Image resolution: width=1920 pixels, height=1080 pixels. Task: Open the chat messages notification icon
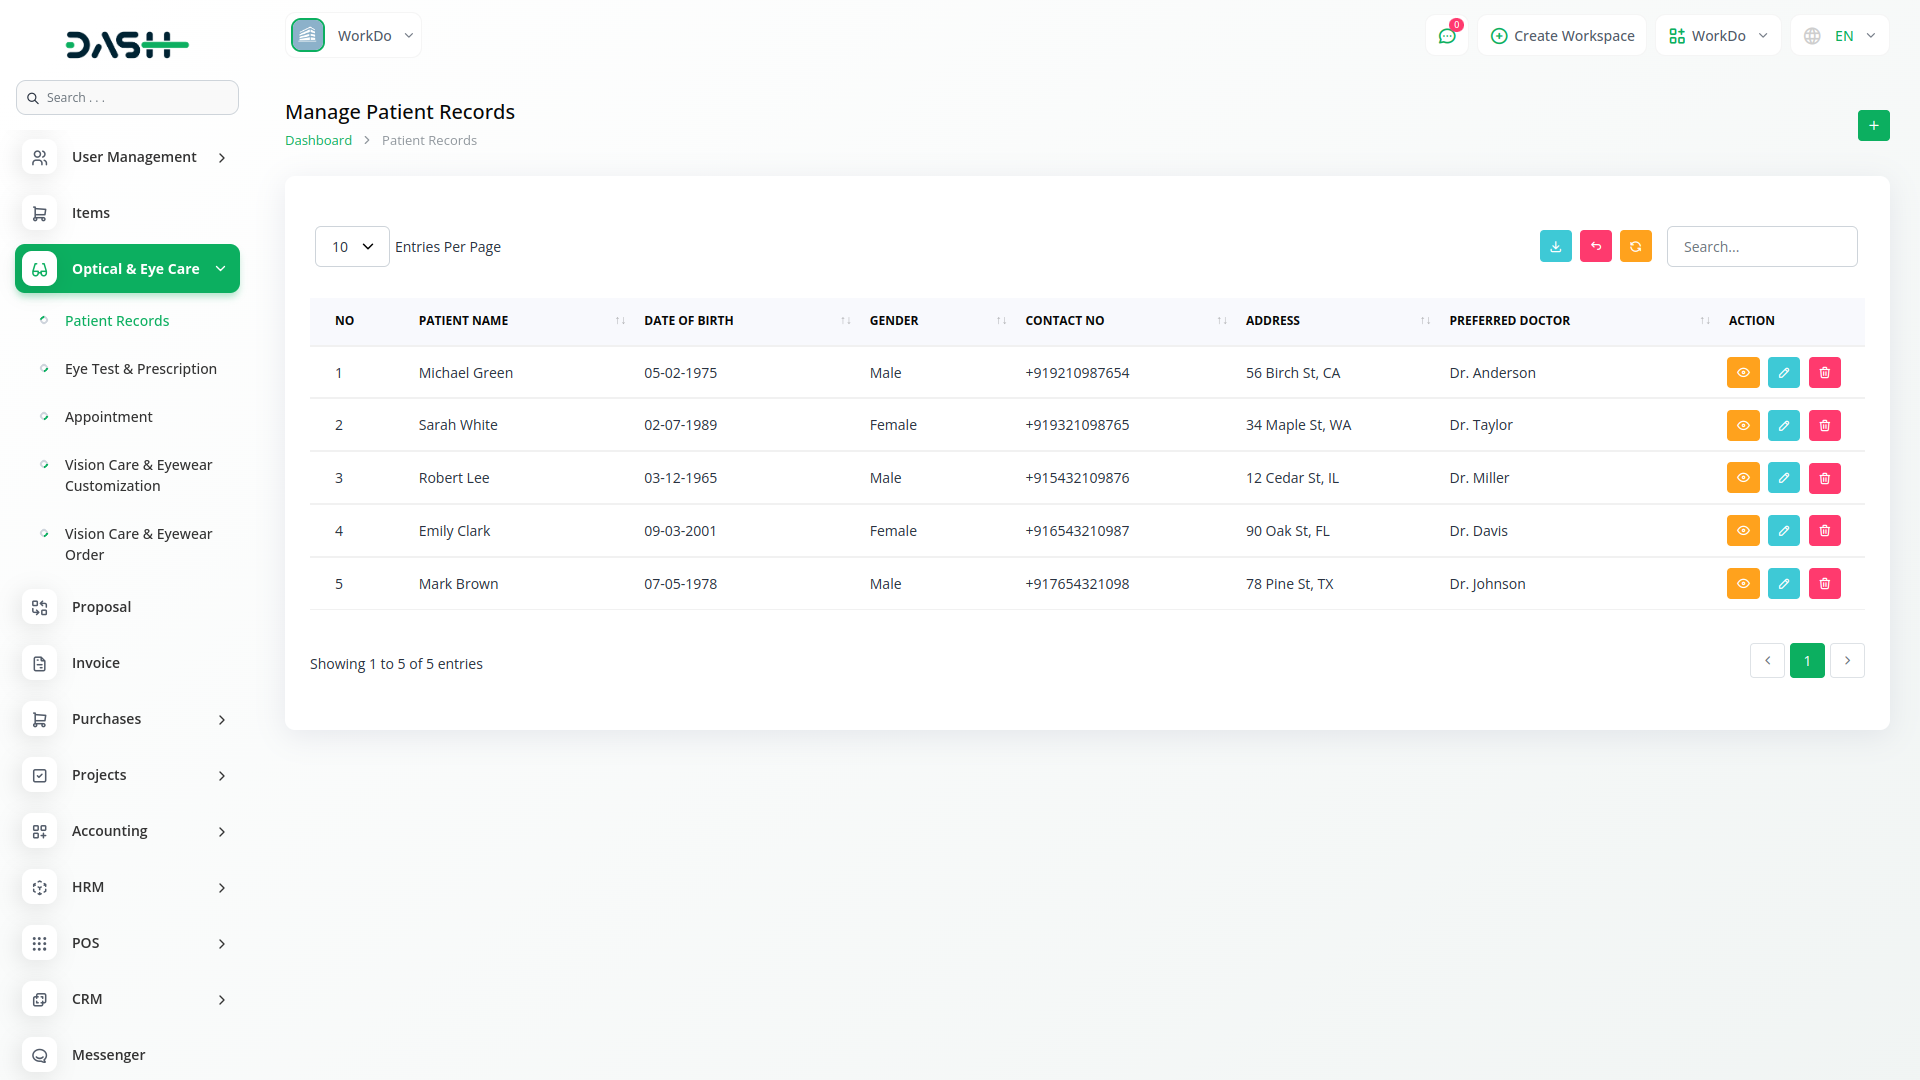click(x=1446, y=36)
